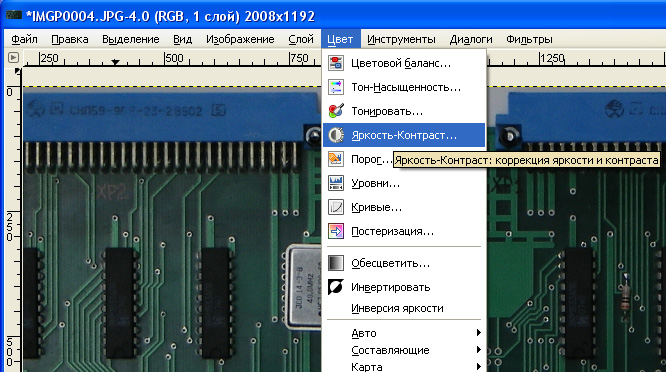666x372 pixels.
Task: Open the Фильтры menu
Action: click(x=529, y=39)
